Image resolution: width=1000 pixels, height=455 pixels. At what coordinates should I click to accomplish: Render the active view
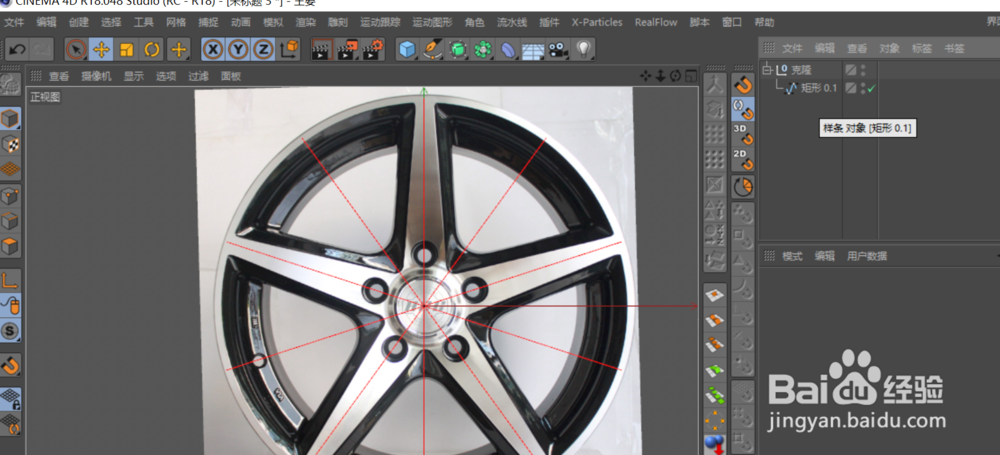(x=323, y=49)
